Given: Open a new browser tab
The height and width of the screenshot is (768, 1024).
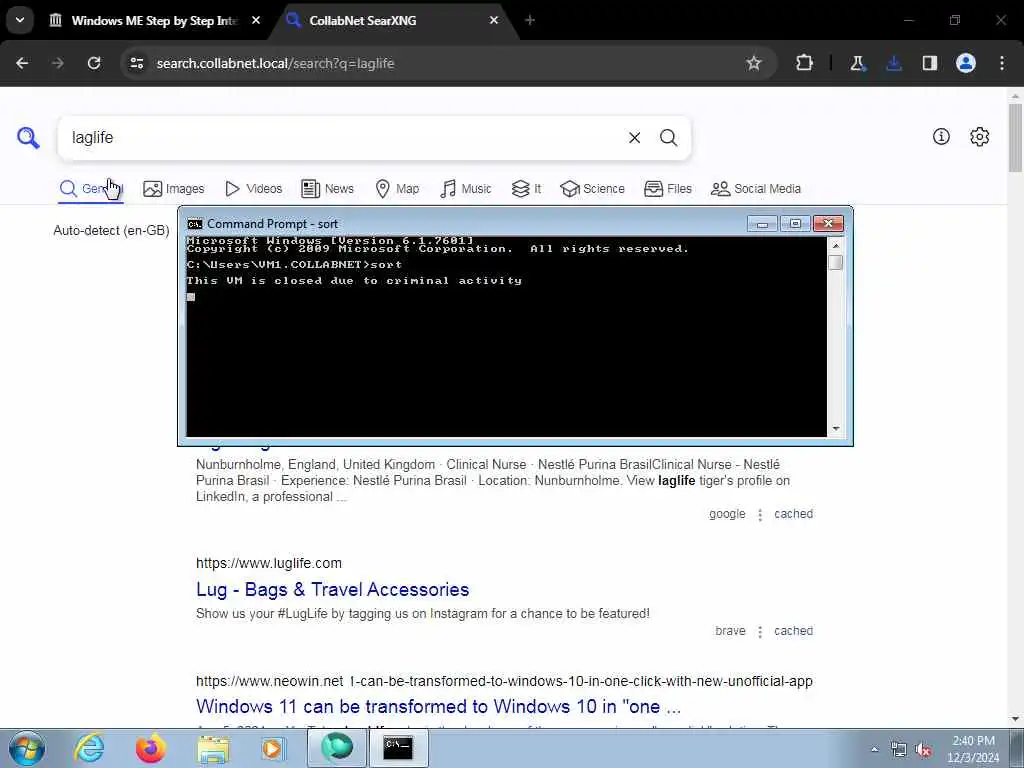Looking at the screenshot, I should [x=530, y=20].
